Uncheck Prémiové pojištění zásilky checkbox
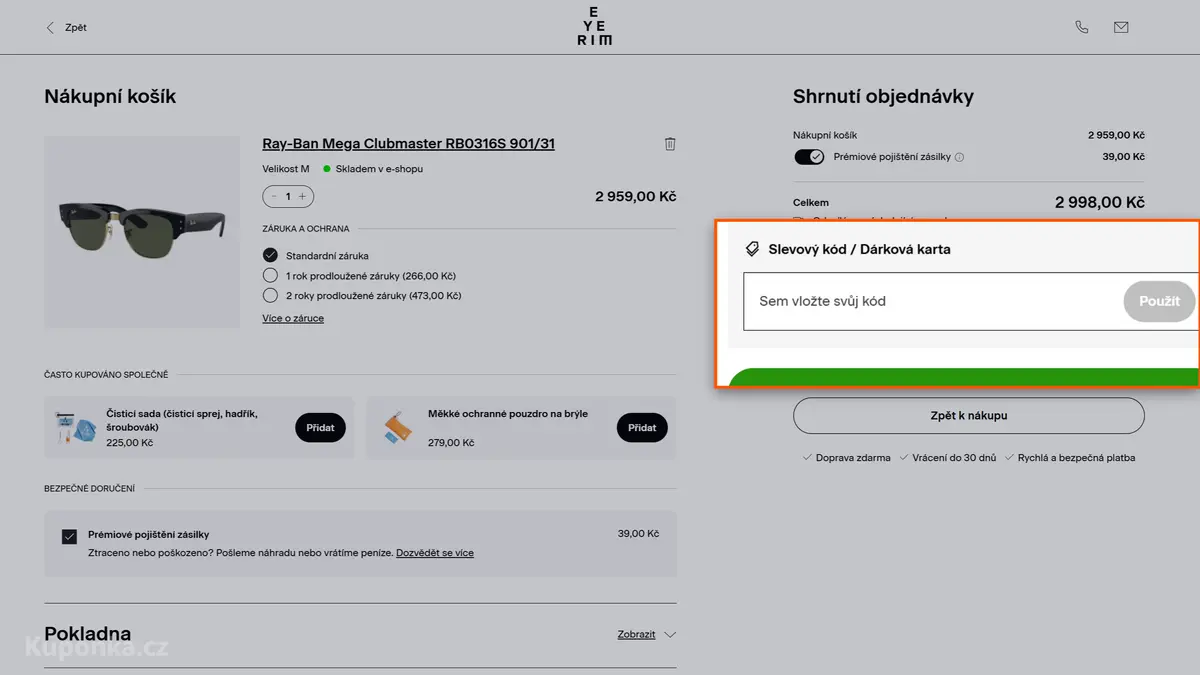 [69, 536]
